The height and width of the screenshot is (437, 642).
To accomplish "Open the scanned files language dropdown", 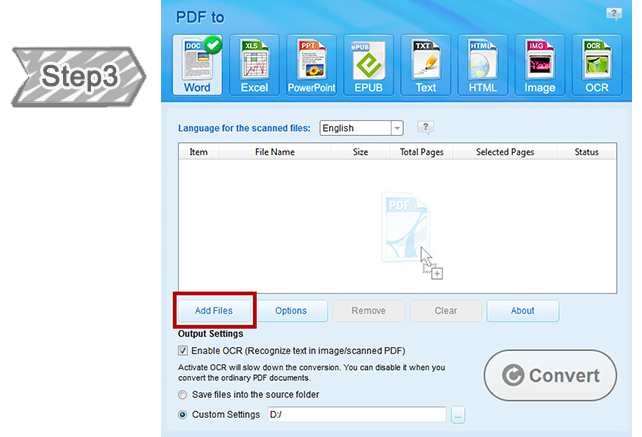I will click(397, 128).
